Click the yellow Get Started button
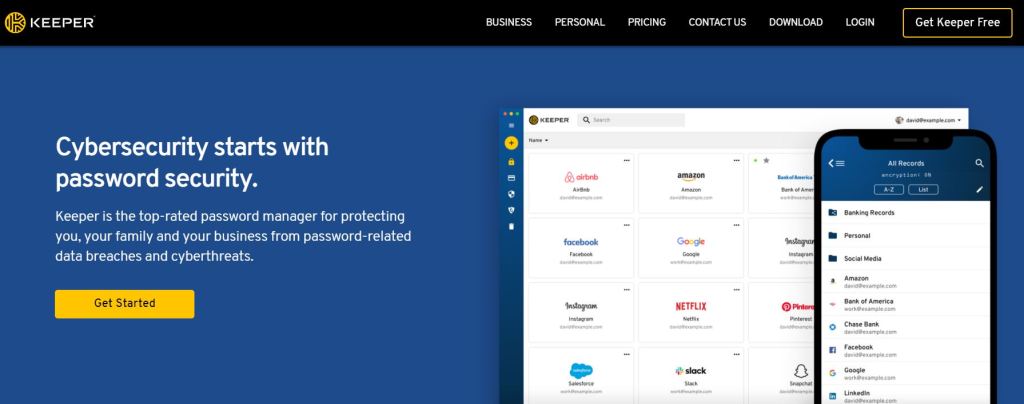This screenshot has height=404, width=1024. coord(124,303)
